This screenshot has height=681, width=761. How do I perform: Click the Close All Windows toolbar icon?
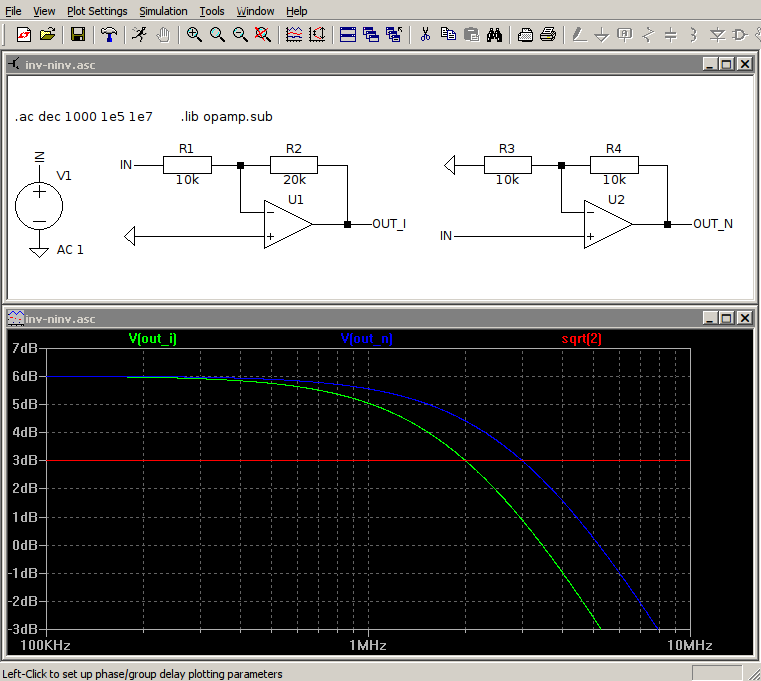(394, 34)
